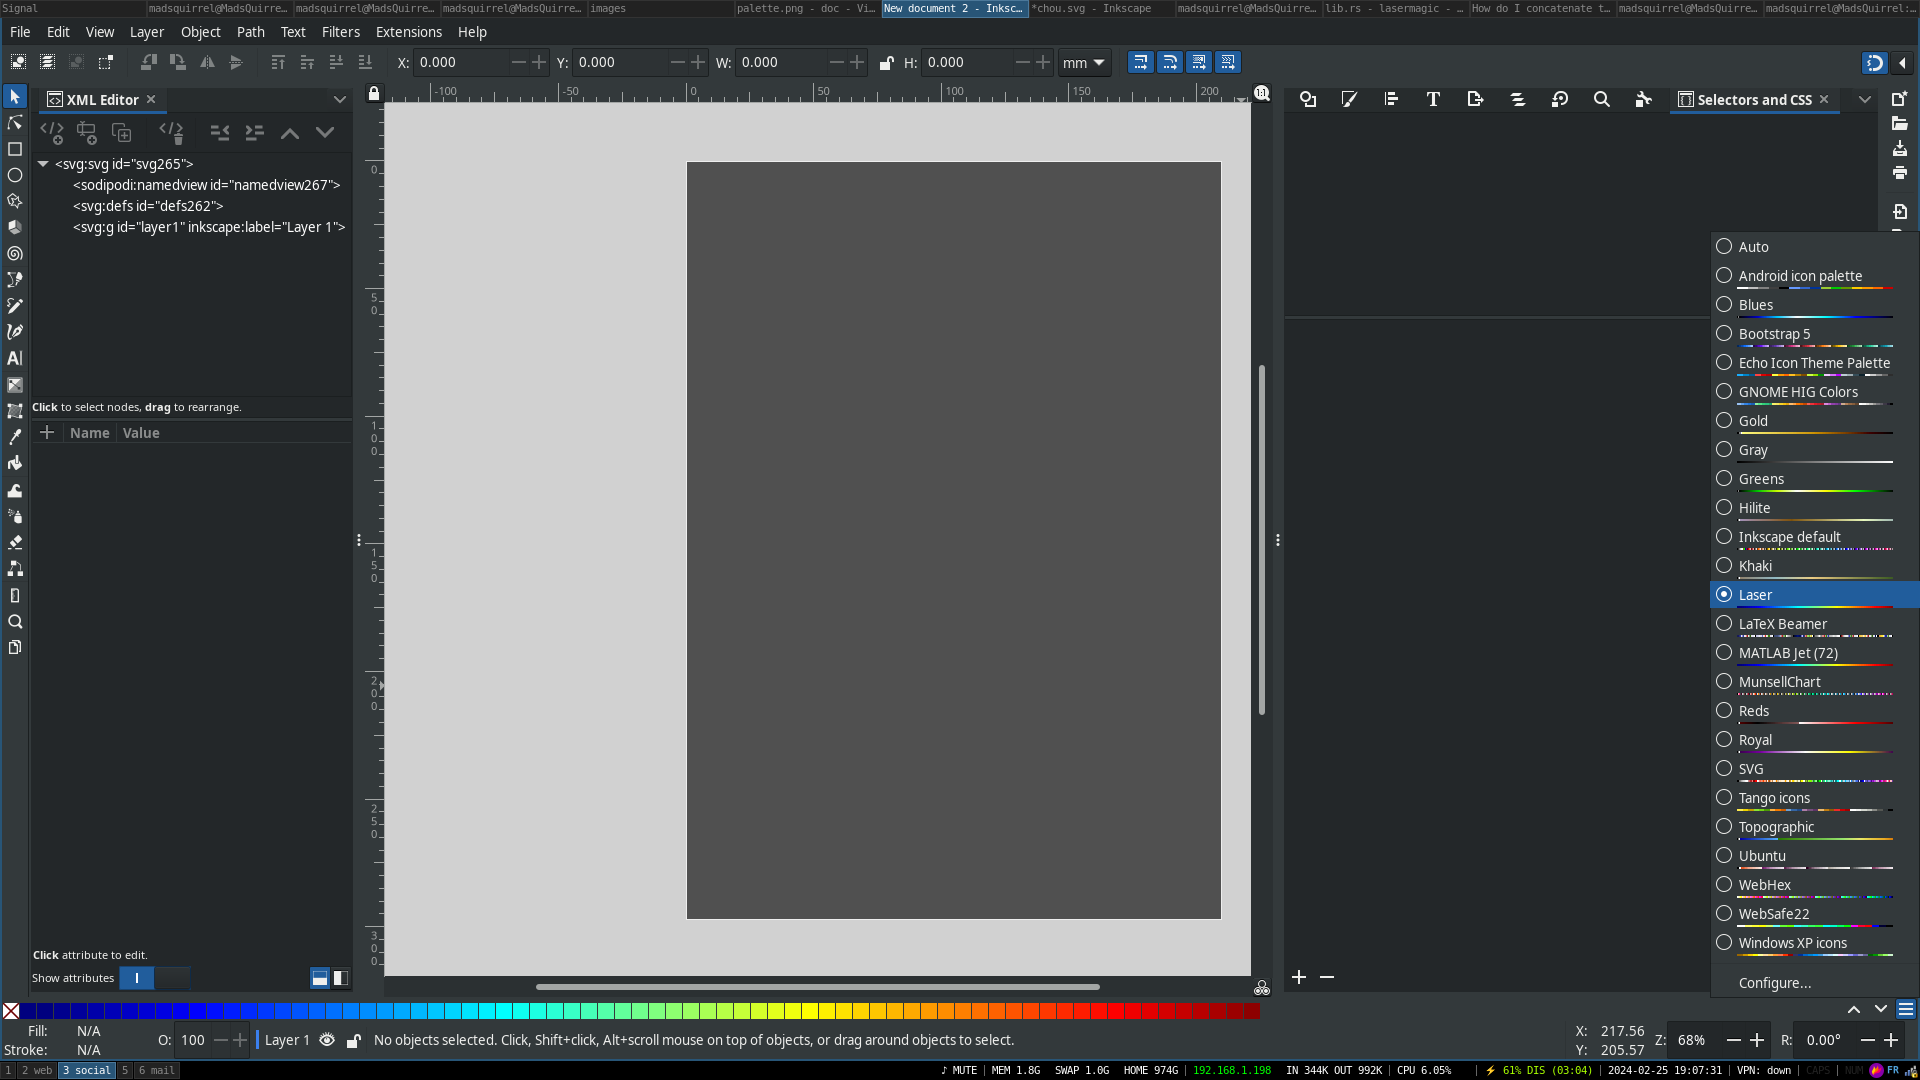Image resolution: width=1920 pixels, height=1080 pixels.
Task: Select the Paint bucket tool
Action: click(15, 463)
